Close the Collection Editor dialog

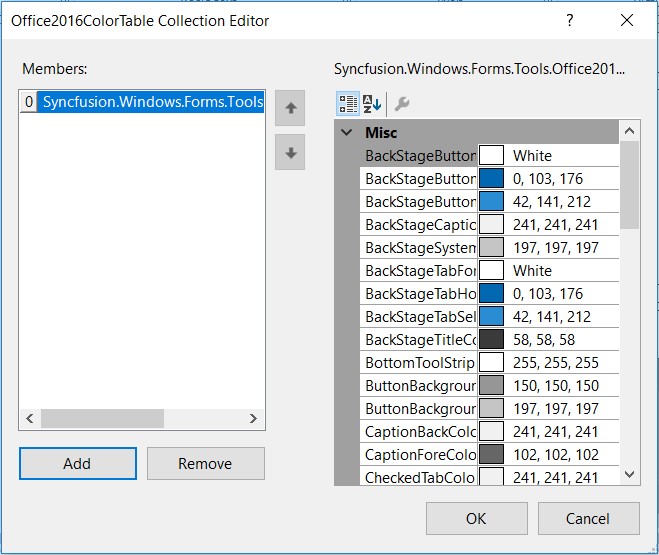(x=627, y=20)
